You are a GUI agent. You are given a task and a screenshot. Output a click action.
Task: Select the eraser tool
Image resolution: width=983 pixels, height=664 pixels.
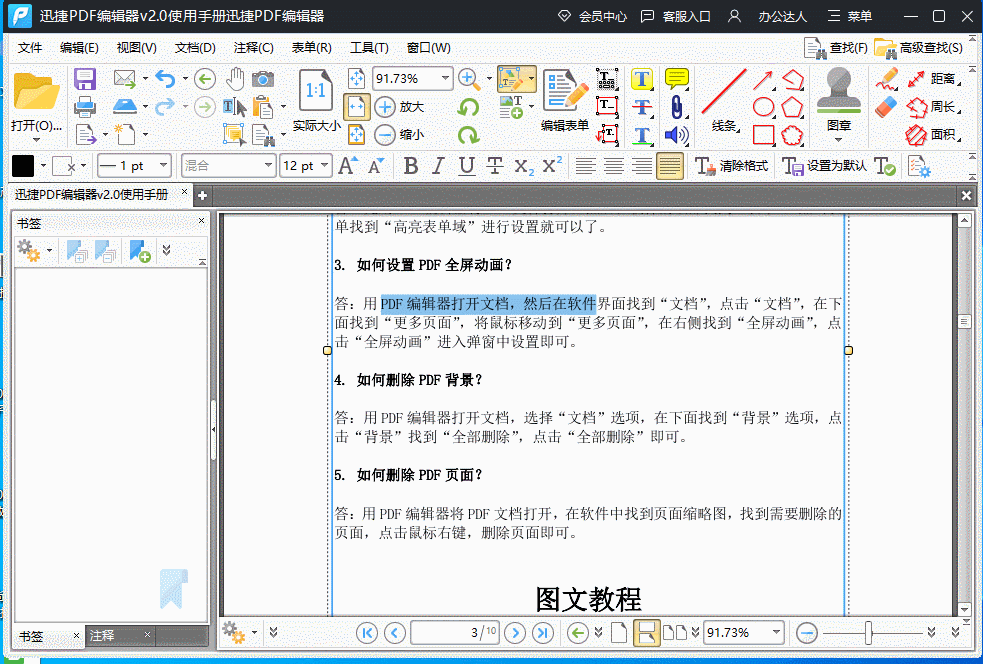click(x=886, y=107)
